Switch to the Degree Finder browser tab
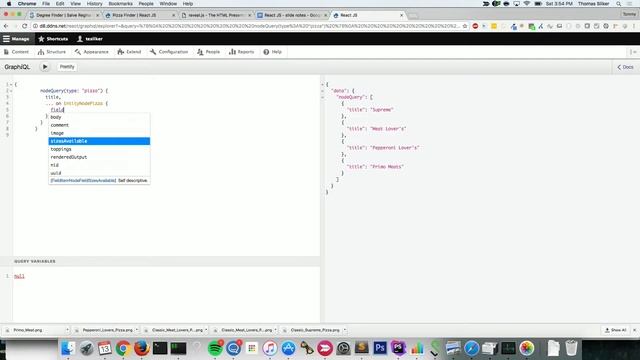The width and height of the screenshot is (640, 360). pos(63,15)
